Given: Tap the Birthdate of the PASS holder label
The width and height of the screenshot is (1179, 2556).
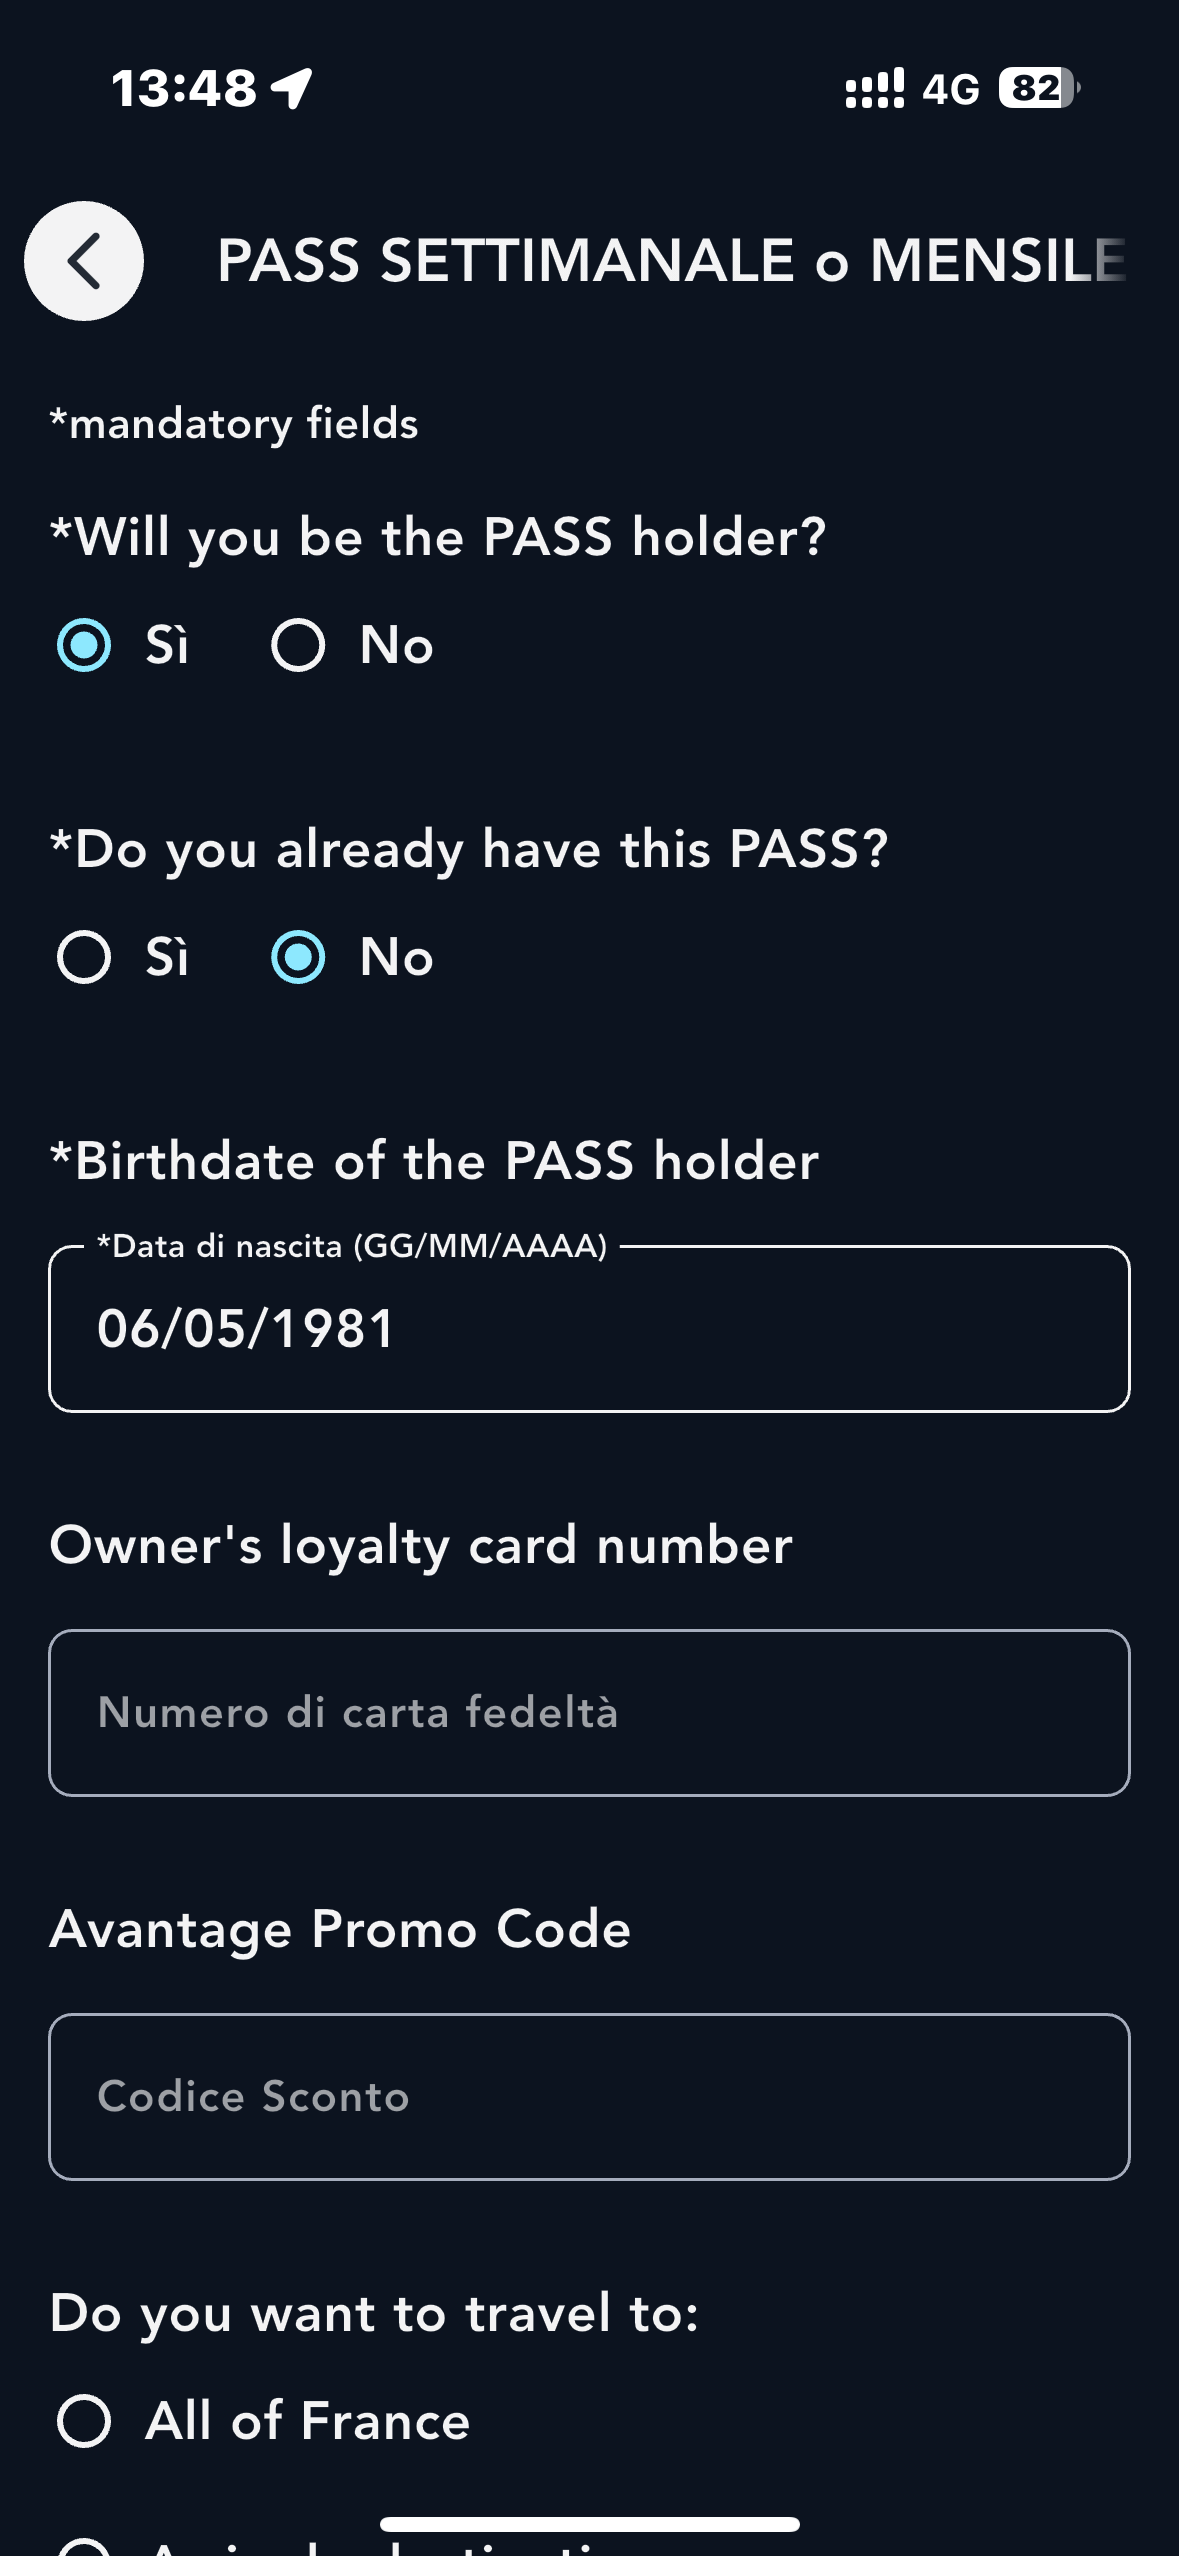Looking at the screenshot, I should [434, 1161].
